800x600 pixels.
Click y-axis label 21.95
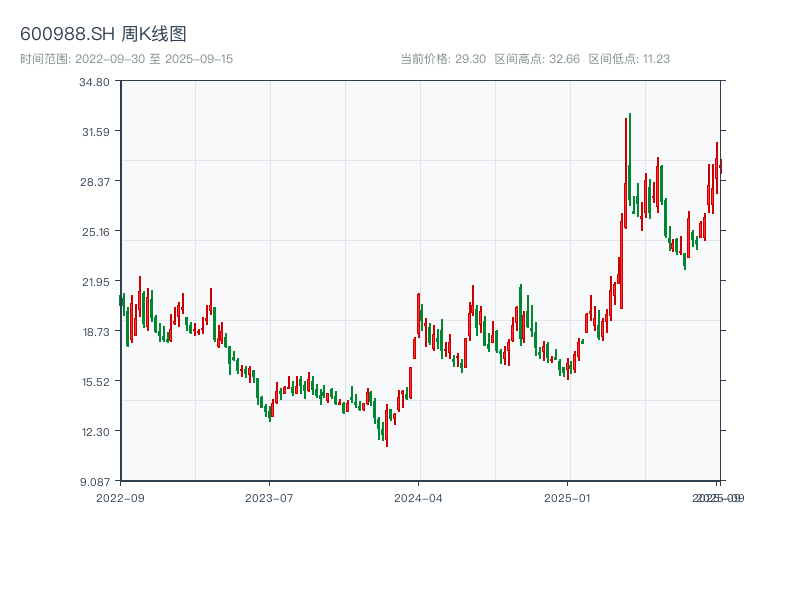click(x=96, y=282)
